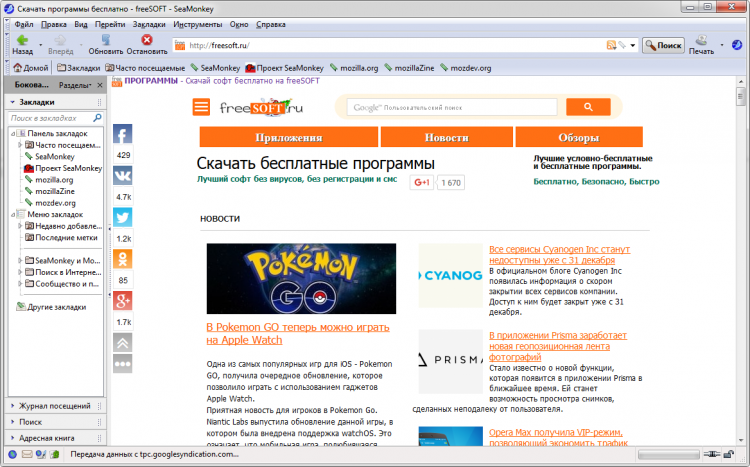Close the sidebar with X button
Screen dimensions: 750x467
click(99, 85)
